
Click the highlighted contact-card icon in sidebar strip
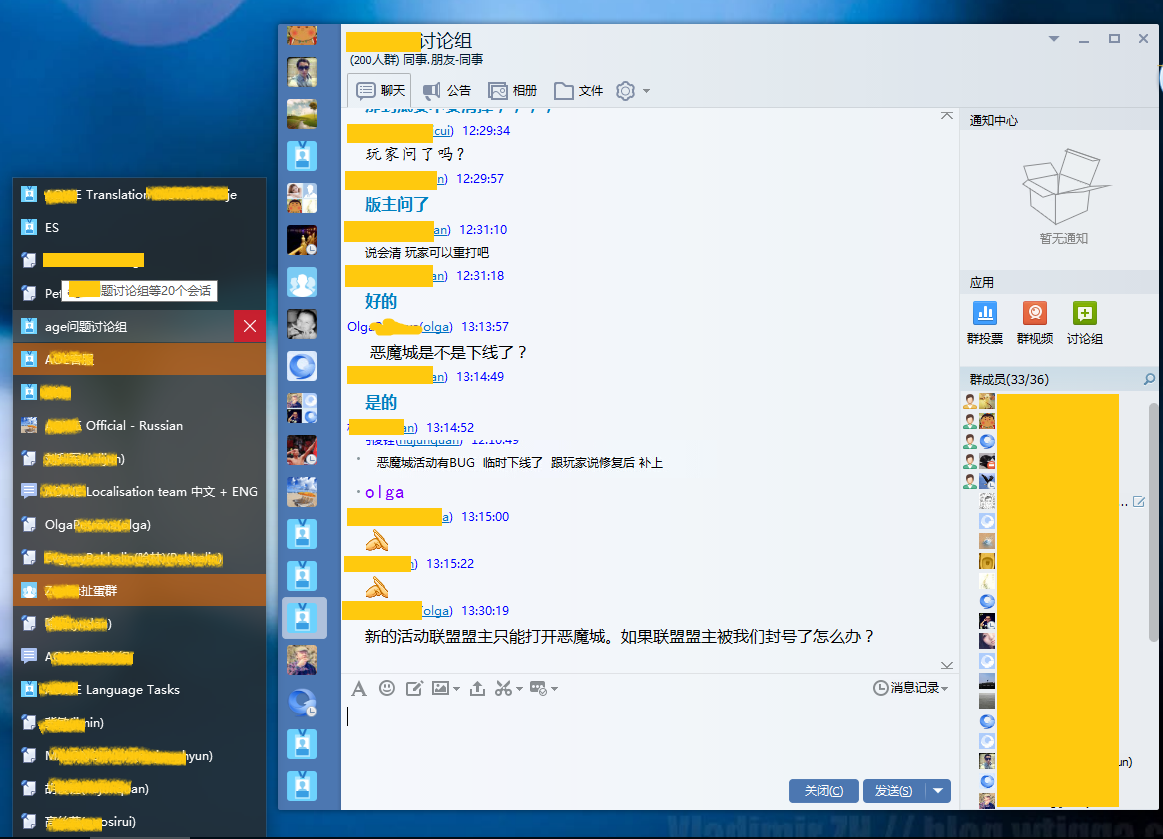(302, 618)
